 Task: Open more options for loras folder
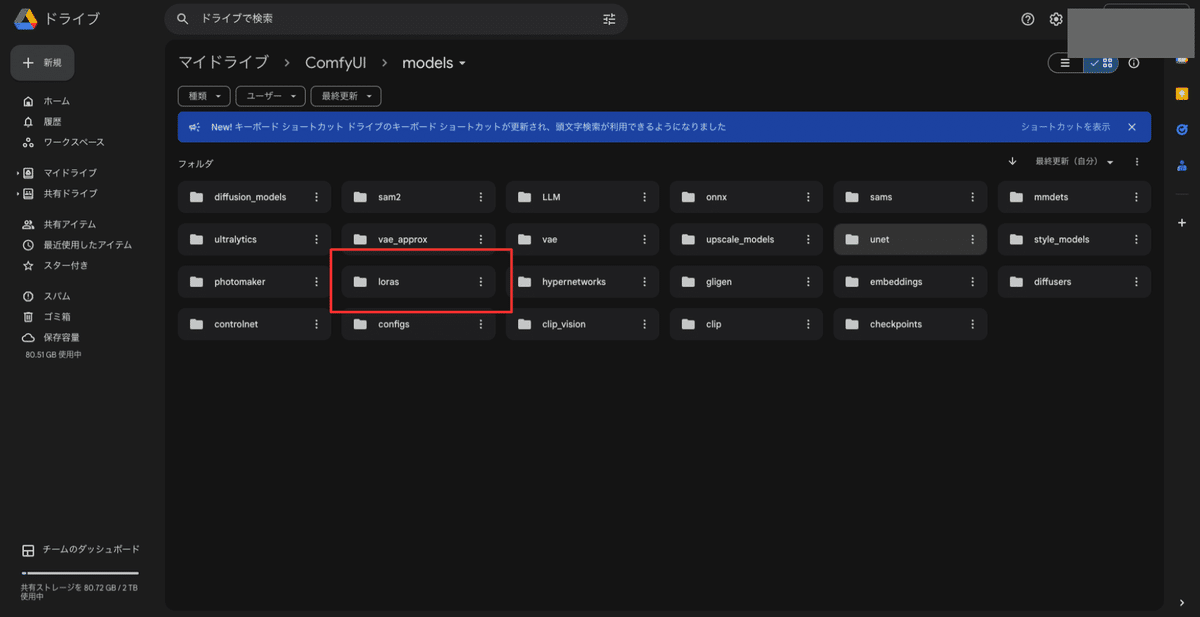(x=481, y=282)
